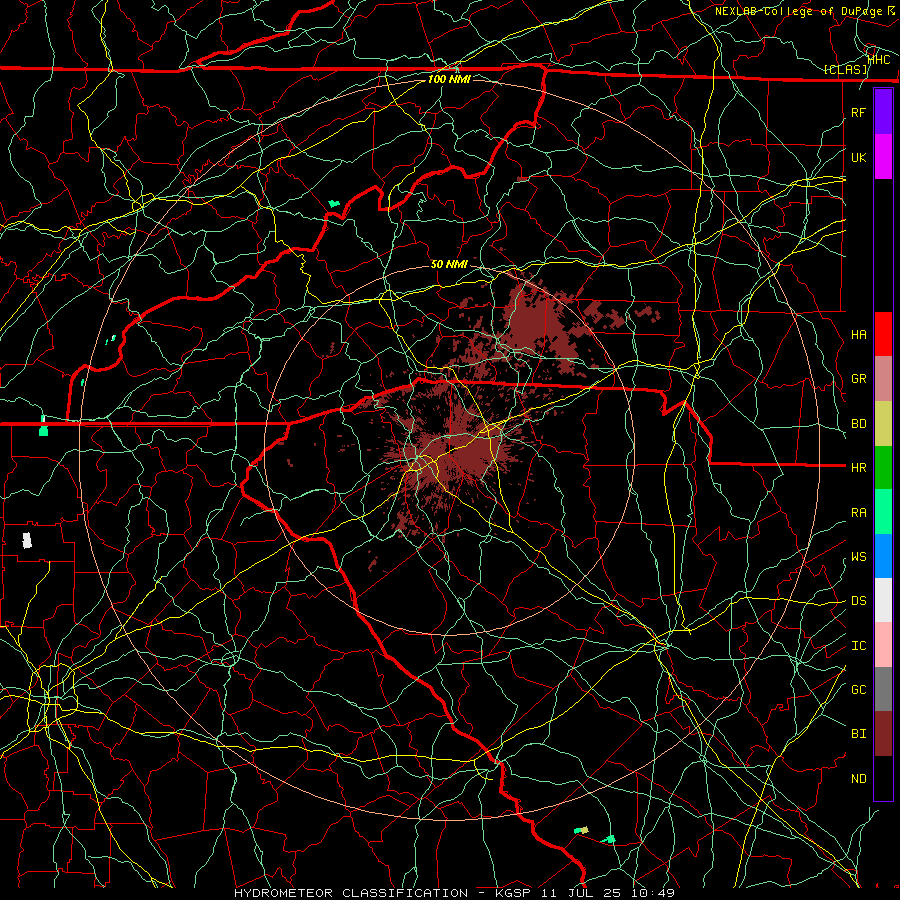
Task: Pick the RA light green legend swatch
Action: click(x=883, y=512)
